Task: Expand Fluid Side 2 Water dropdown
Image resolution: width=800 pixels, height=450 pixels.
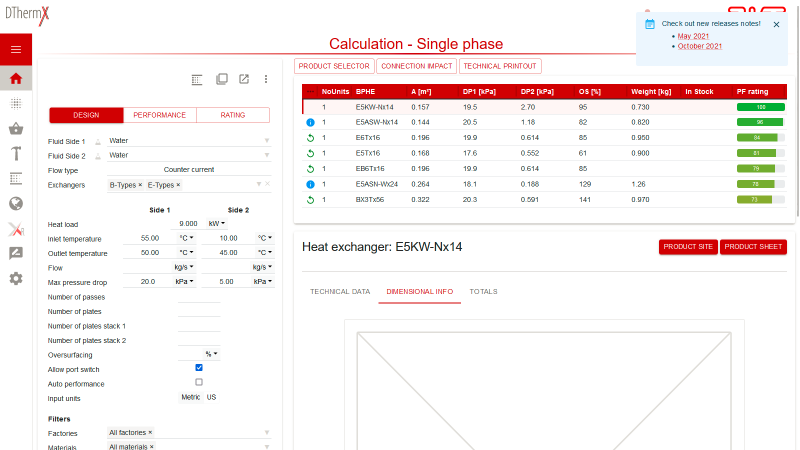Action: tap(266, 155)
